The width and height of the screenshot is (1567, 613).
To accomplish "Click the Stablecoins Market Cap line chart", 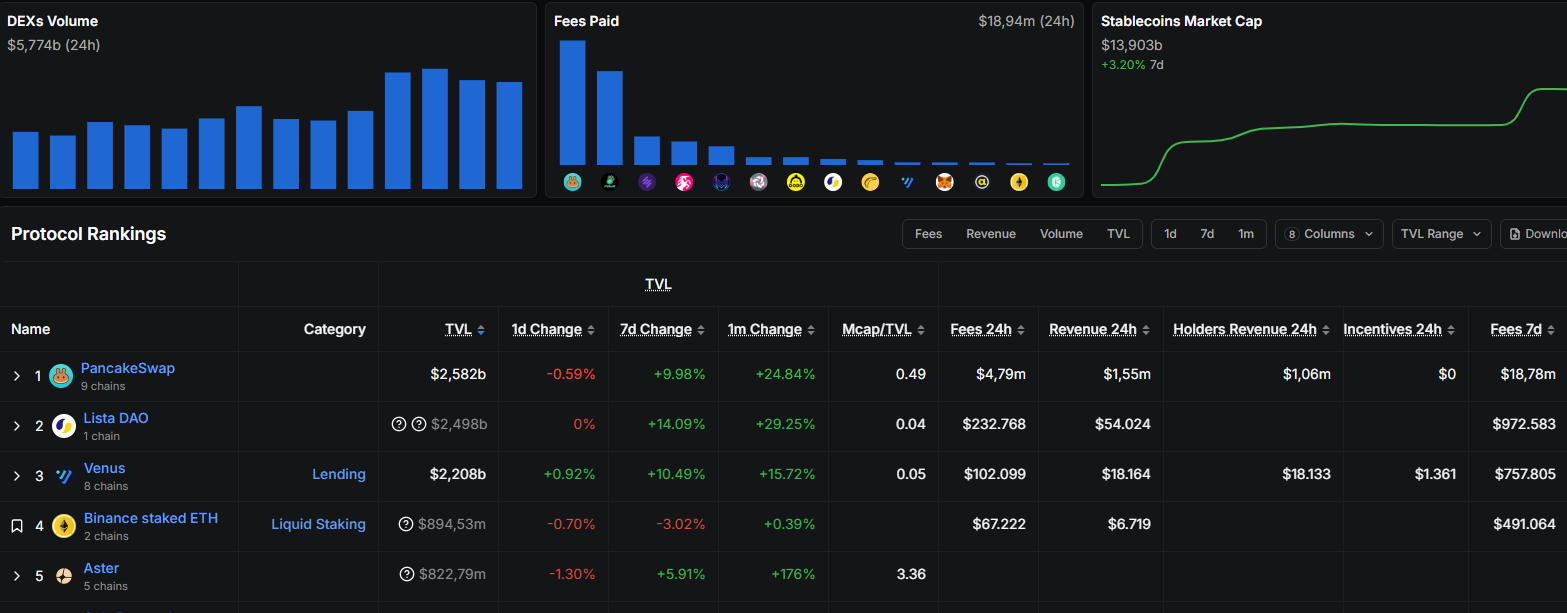I will click(1333, 135).
